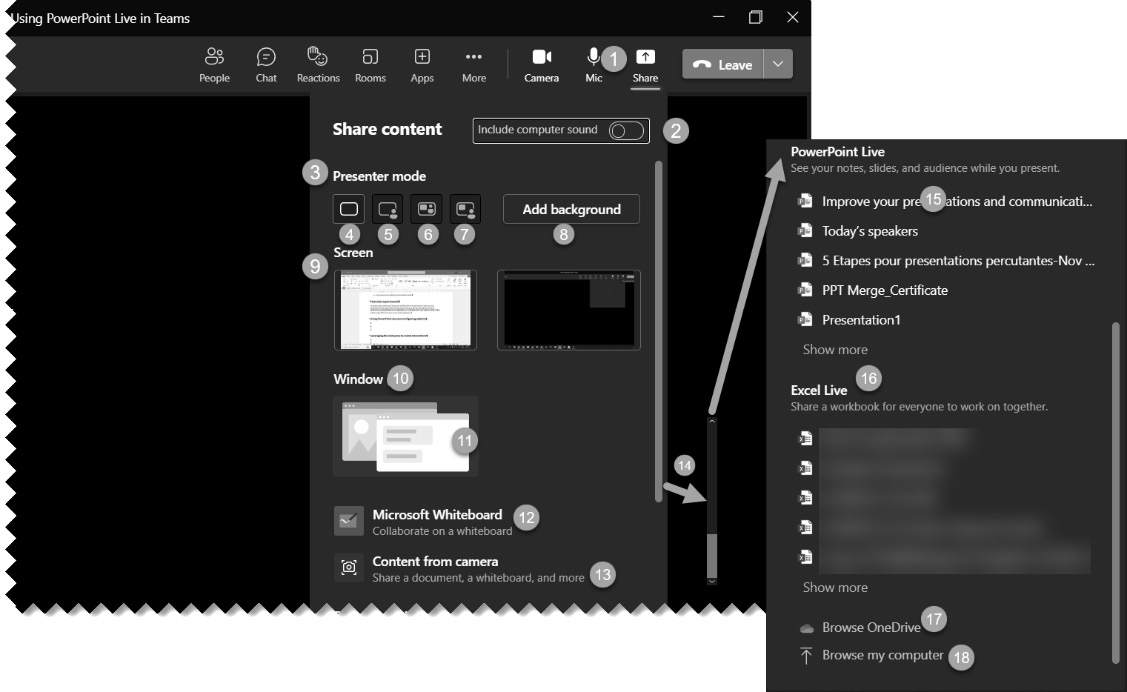The height and width of the screenshot is (692, 1127).
Task: Open the Apps panel
Action: pos(422,65)
